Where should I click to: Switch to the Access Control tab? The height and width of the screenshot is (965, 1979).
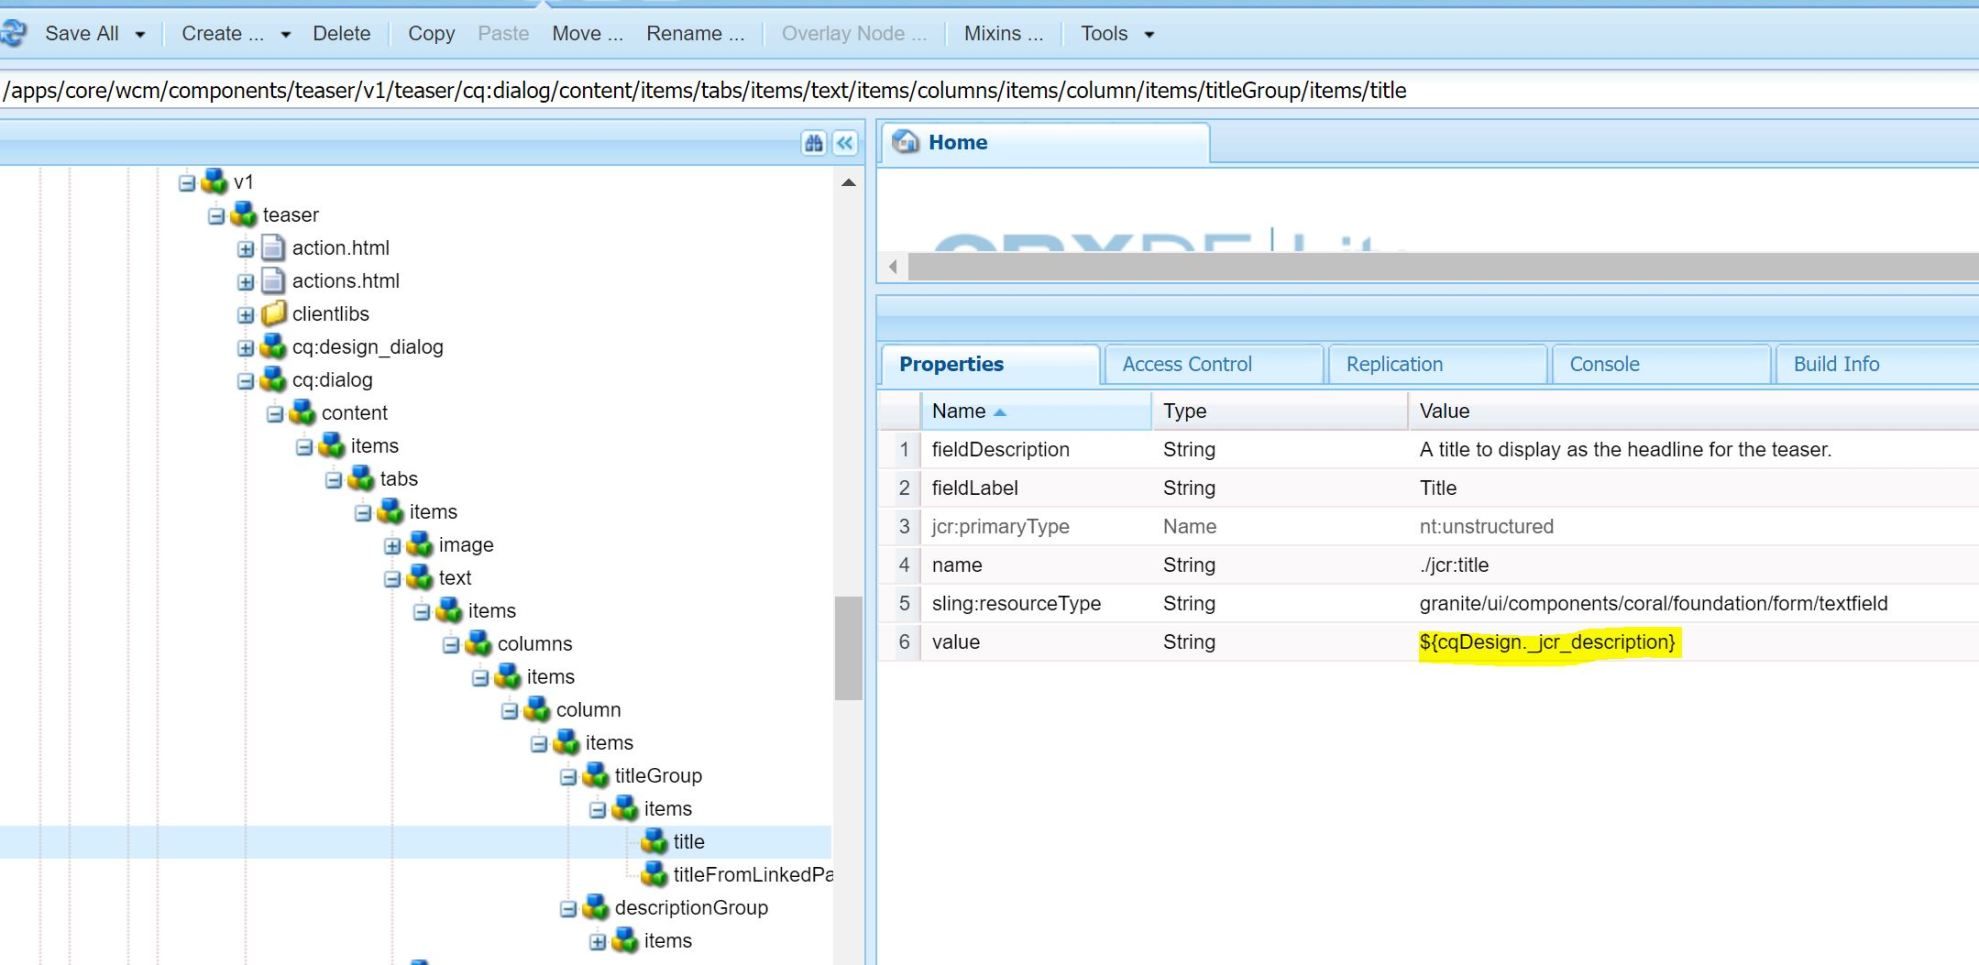coord(1186,363)
